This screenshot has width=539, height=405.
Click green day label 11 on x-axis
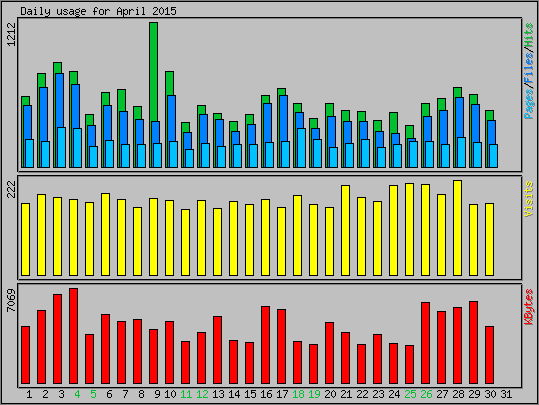(186, 394)
